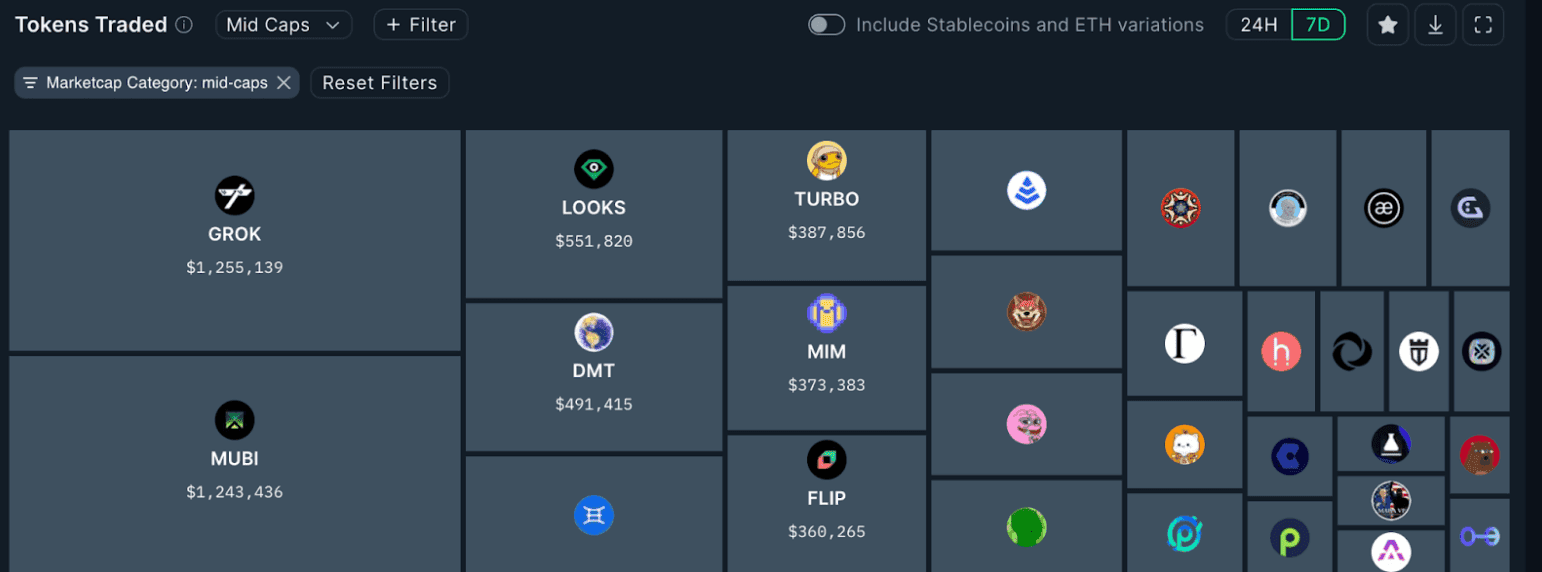This screenshot has height=572, width=1542.
Task: Click the white T token logo
Action: pos(1185,344)
